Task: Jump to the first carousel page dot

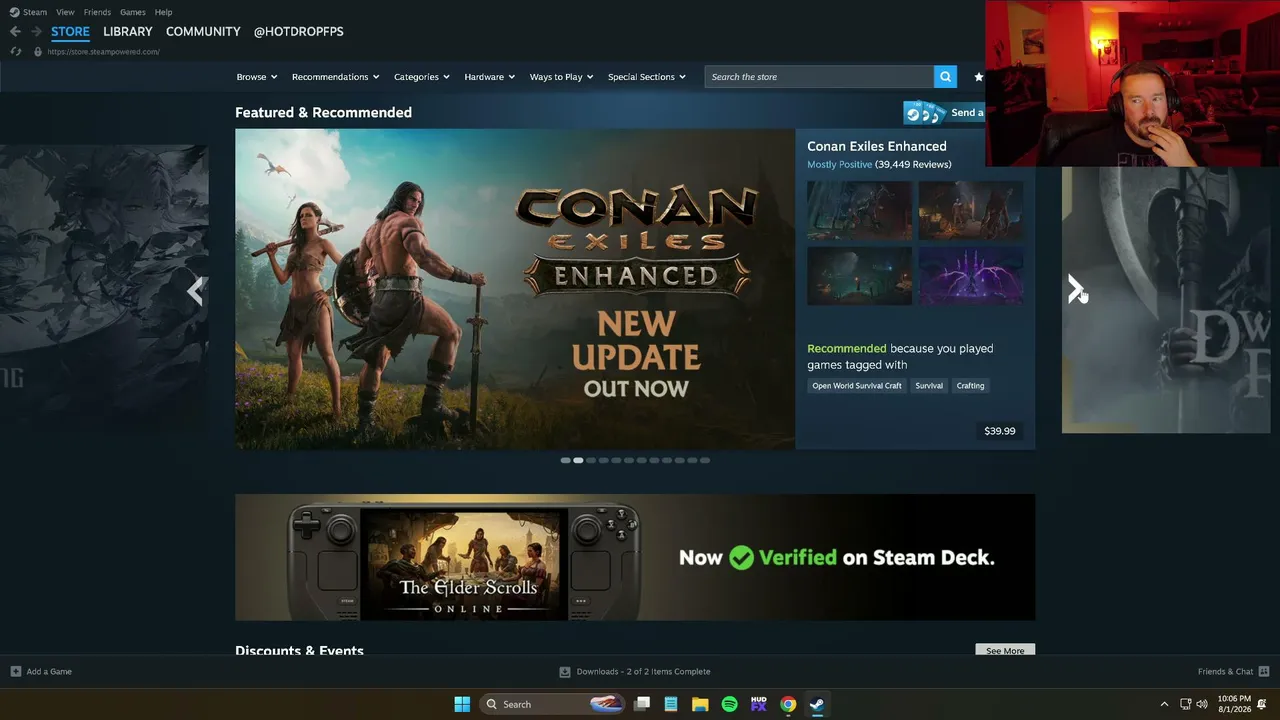Action: pos(565,460)
